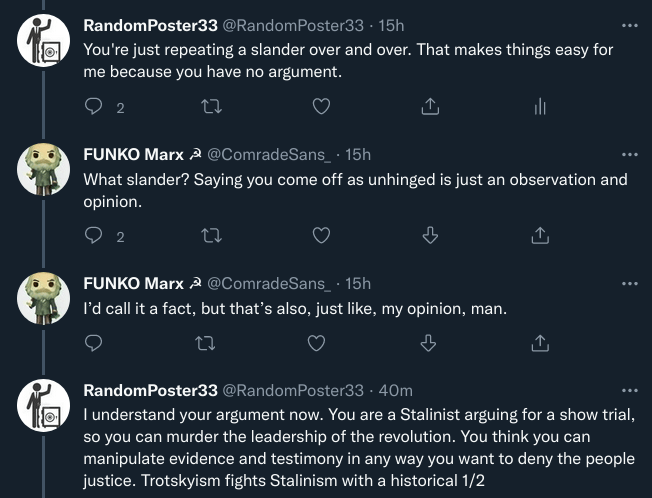Reply to the "repeating a slander" tweet
The height and width of the screenshot is (498, 652).
[x=94, y=107]
